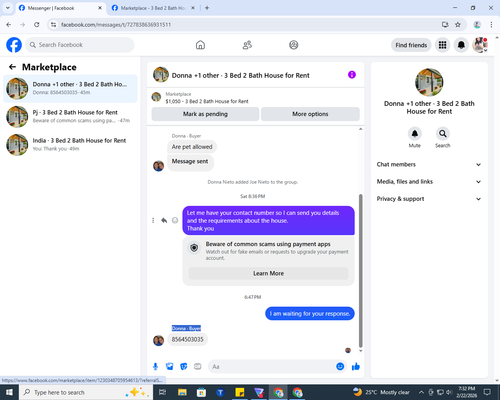Record a voice clip with the microphone
Screen dimensions: 500x400
pos(155,367)
